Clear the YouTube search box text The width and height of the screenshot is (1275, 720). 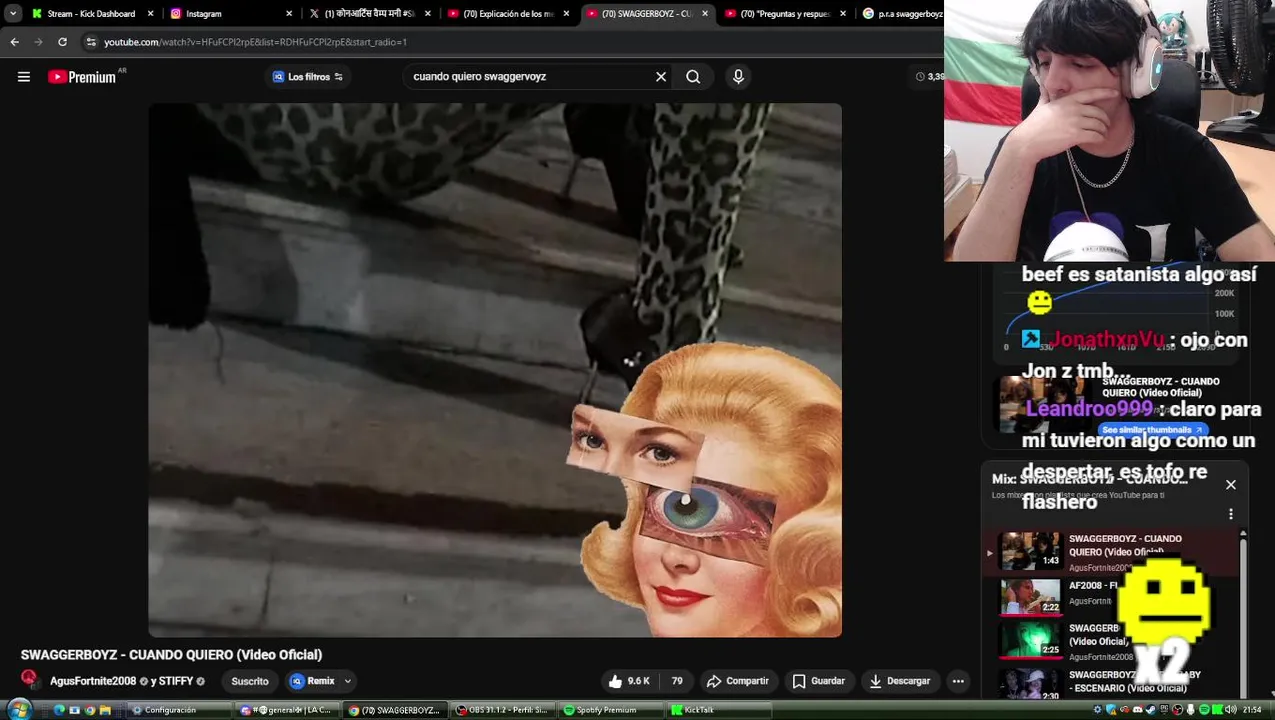point(661,77)
